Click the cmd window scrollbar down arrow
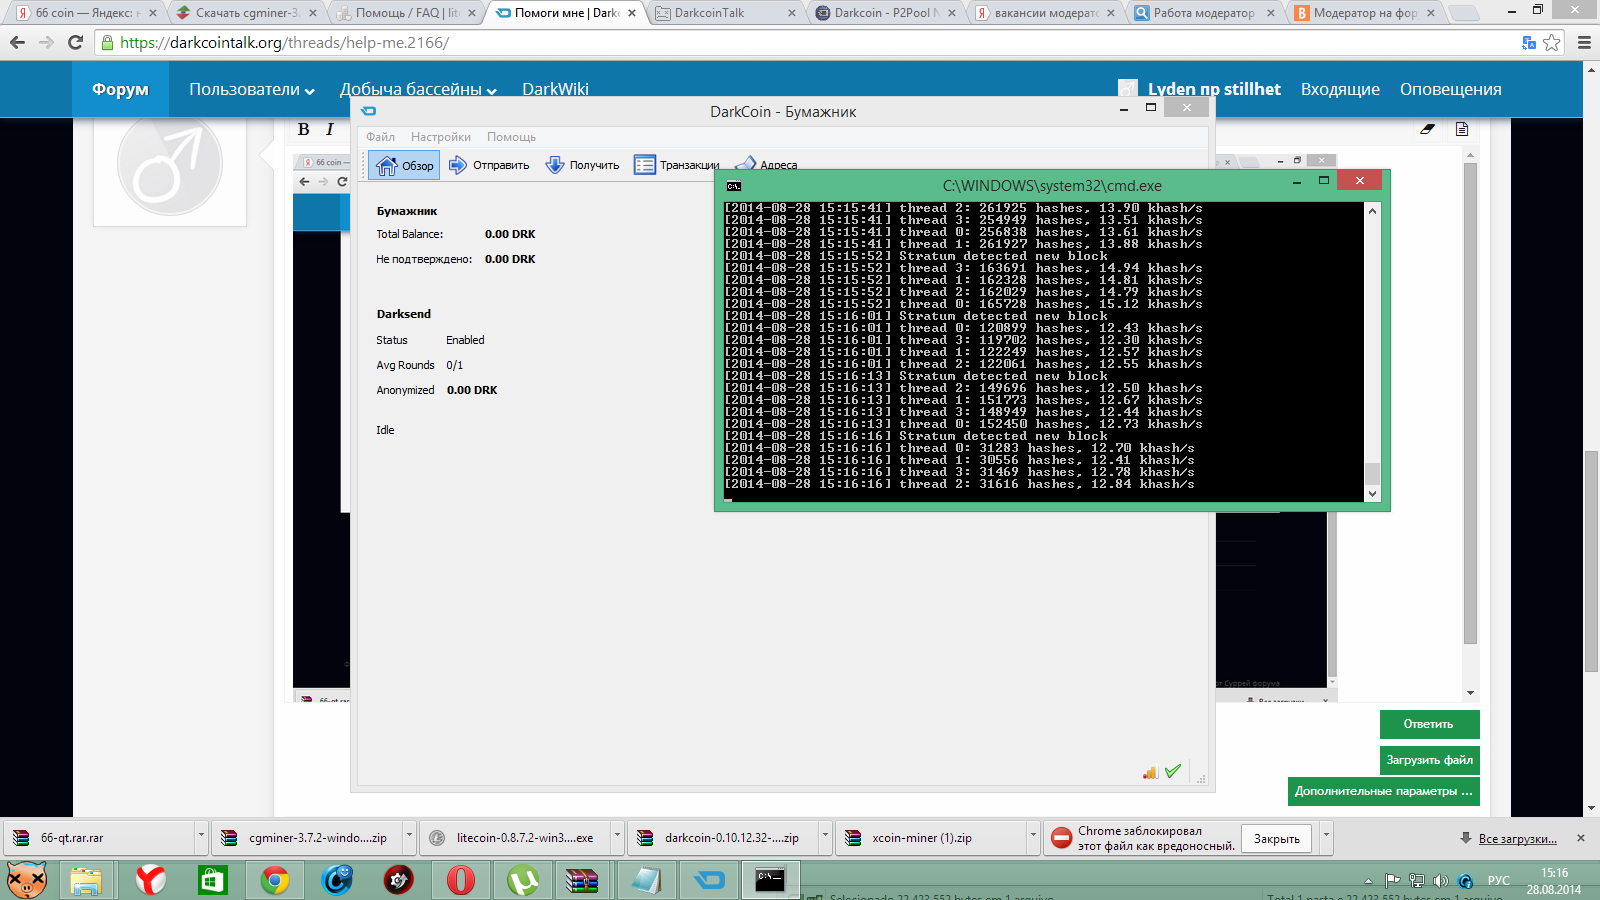The width and height of the screenshot is (1600, 900). [1372, 493]
